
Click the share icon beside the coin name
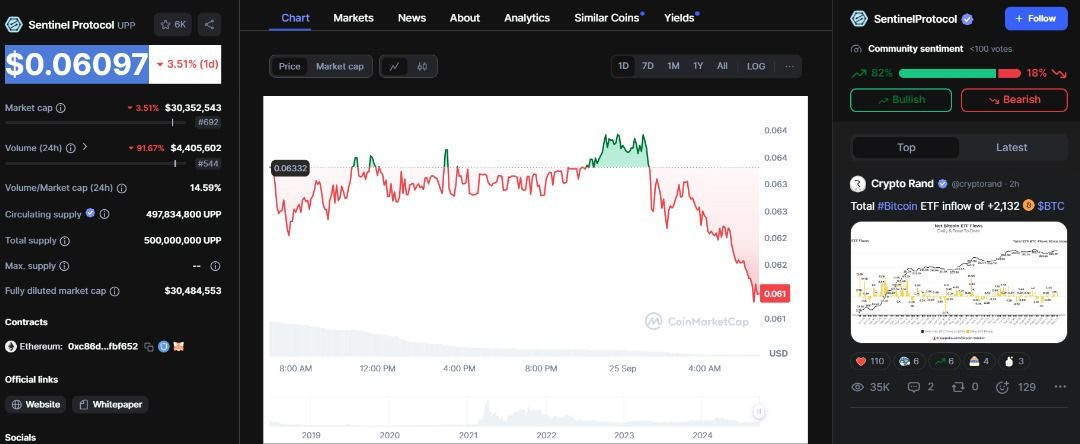pos(209,24)
